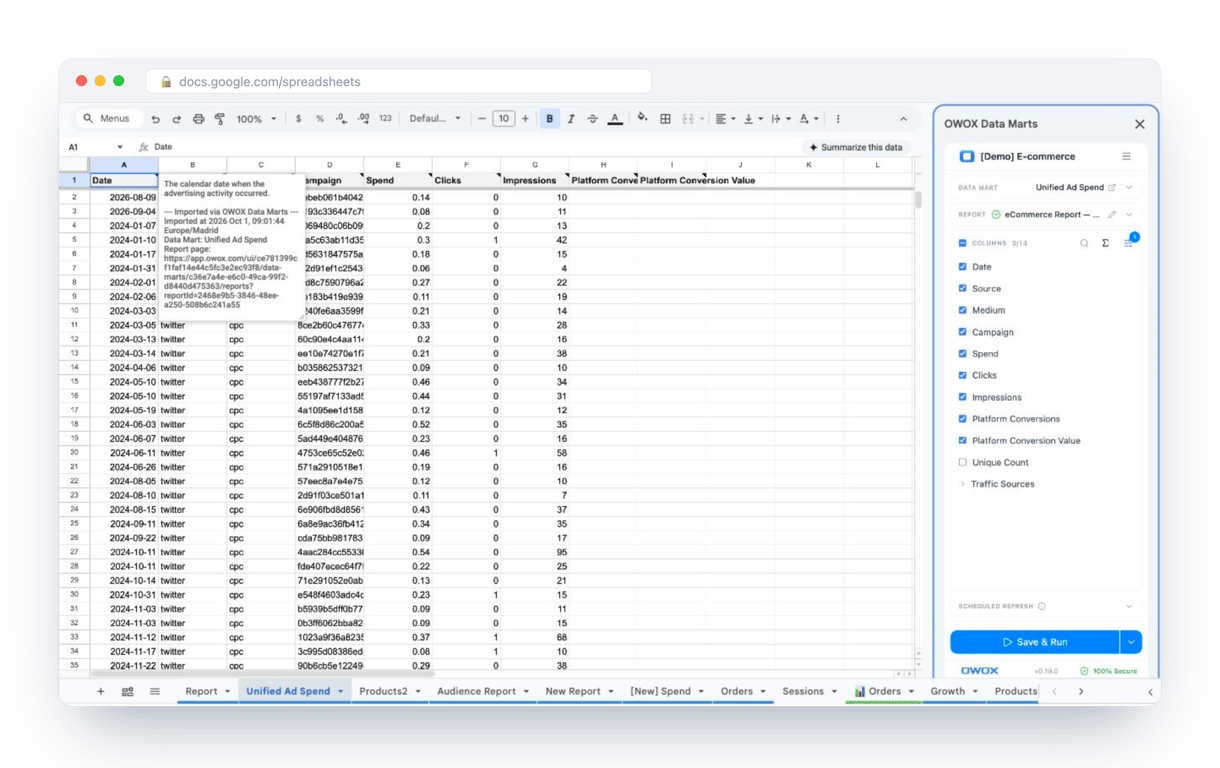1220x768 pixels.
Task: Open the fill color picker
Action: click(643, 119)
